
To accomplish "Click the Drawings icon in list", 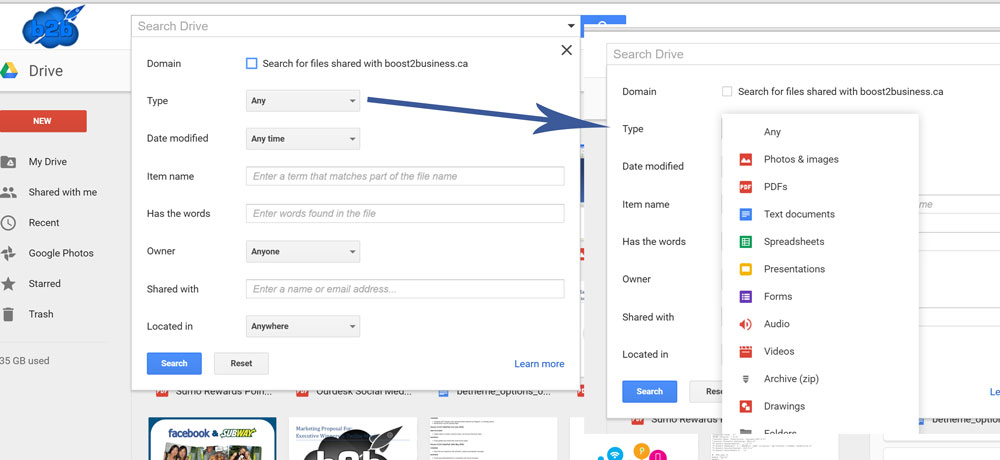I will (745, 407).
